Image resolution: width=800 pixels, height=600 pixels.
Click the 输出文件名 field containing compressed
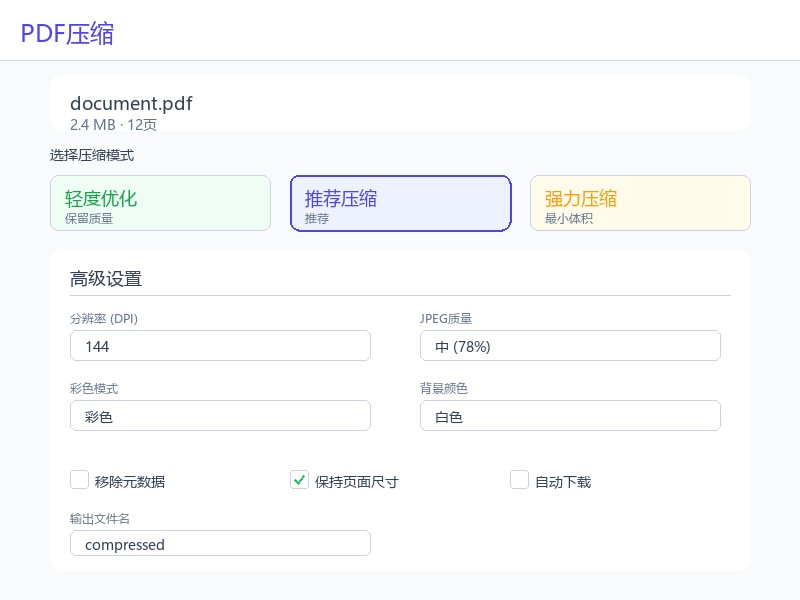tap(220, 543)
